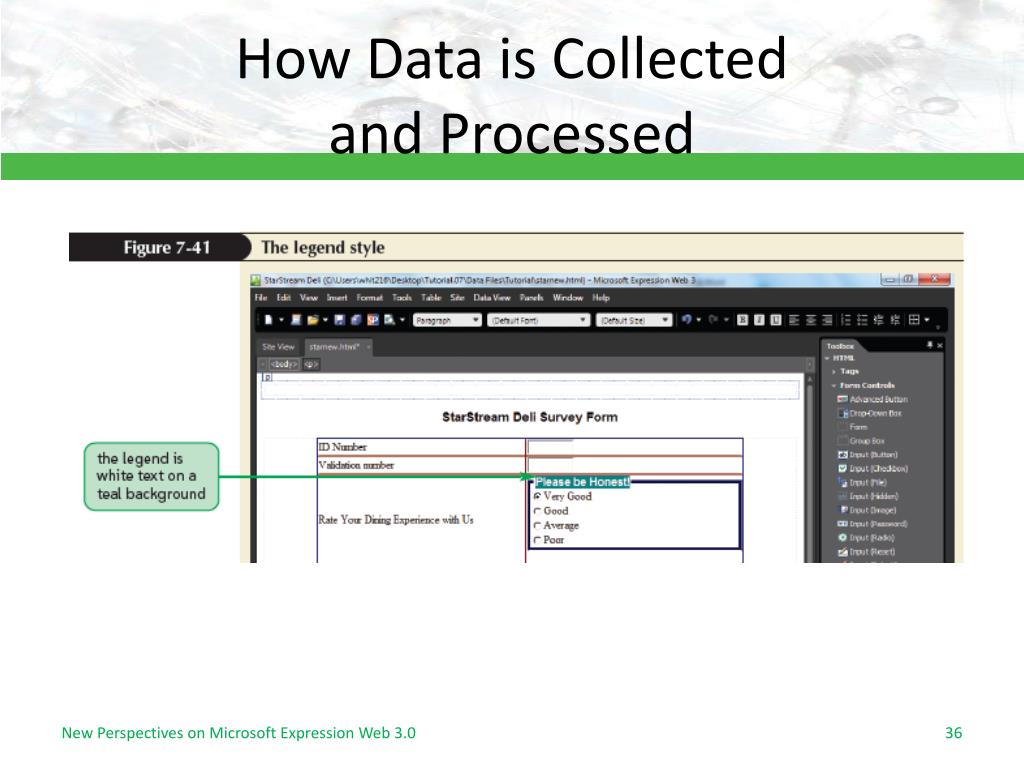
Task: Select the Average radio button
Action: coord(537,526)
